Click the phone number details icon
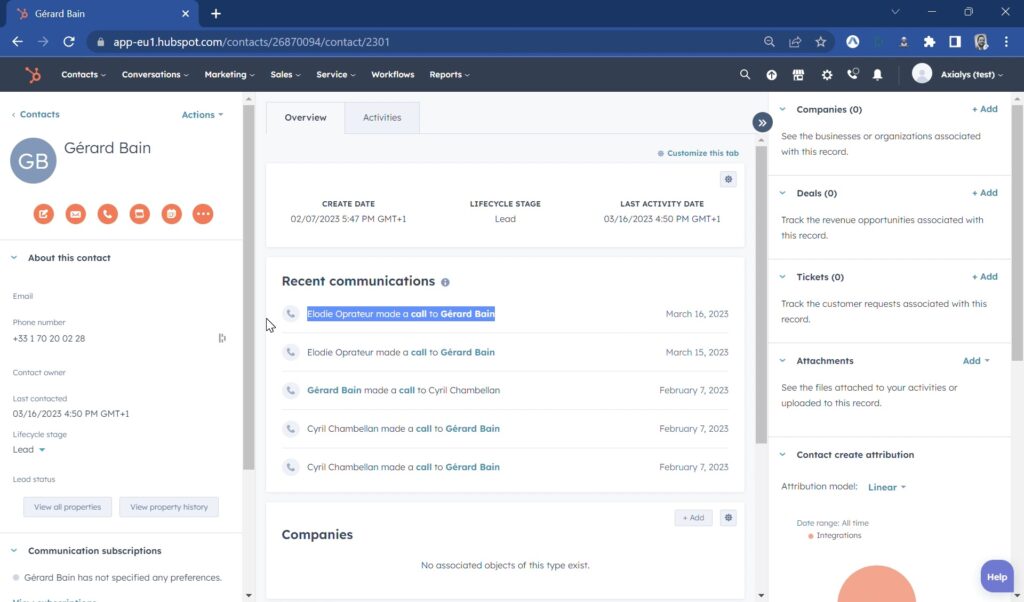 (222, 338)
